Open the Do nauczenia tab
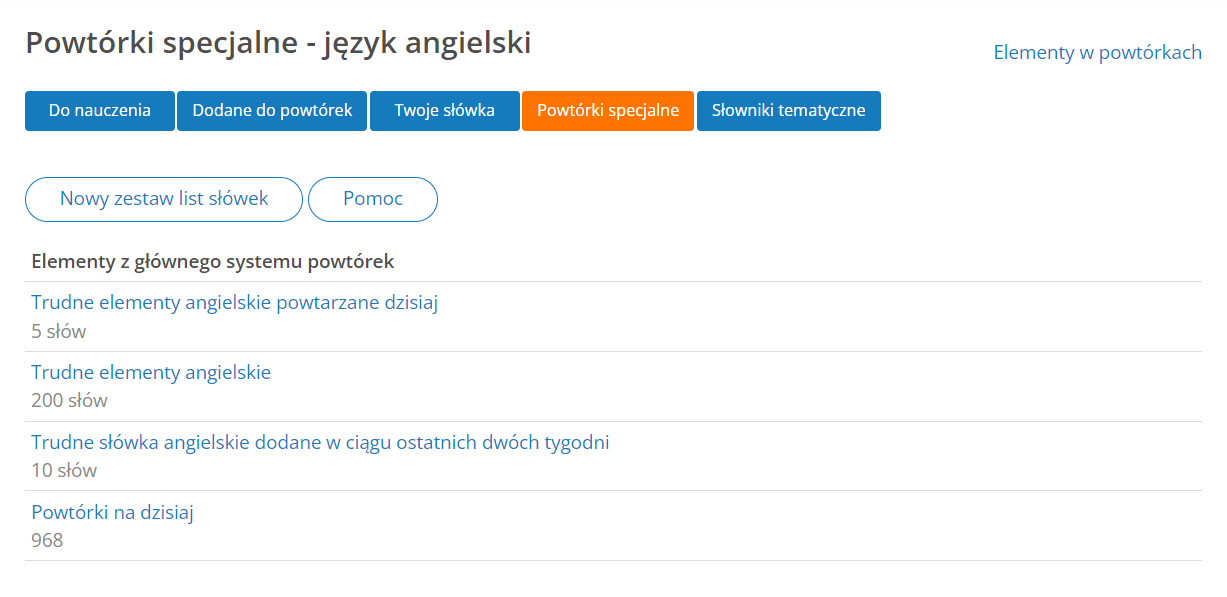This screenshot has width=1227, height=597. coord(100,111)
